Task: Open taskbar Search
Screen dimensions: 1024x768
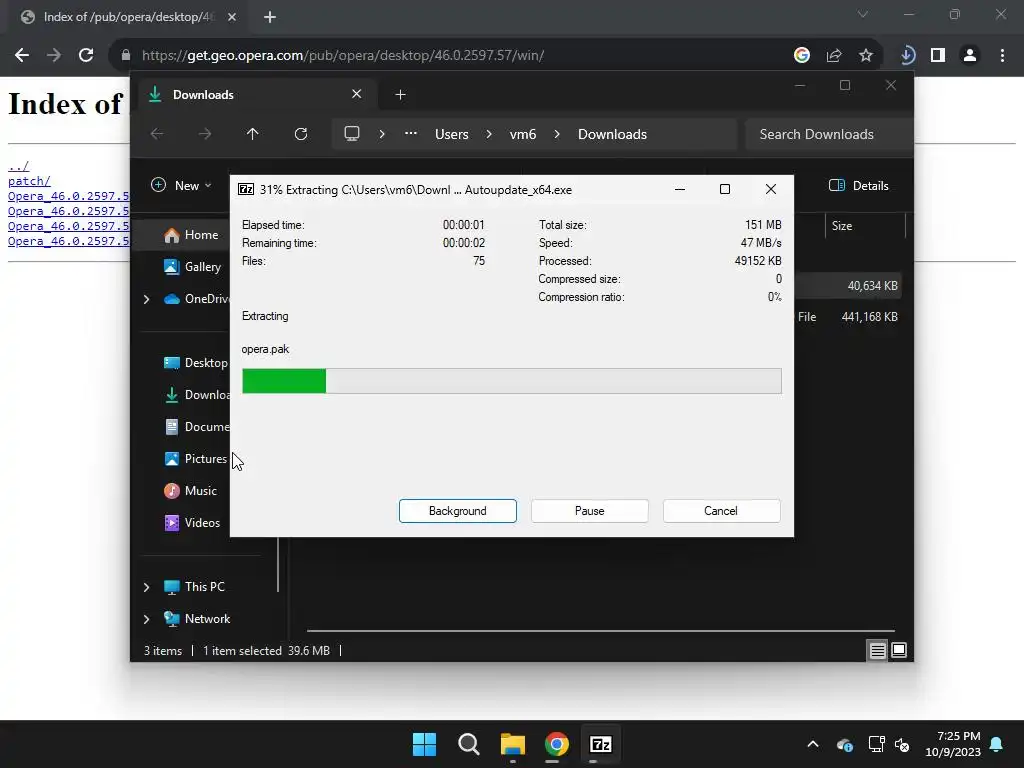Action: (469, 744)
